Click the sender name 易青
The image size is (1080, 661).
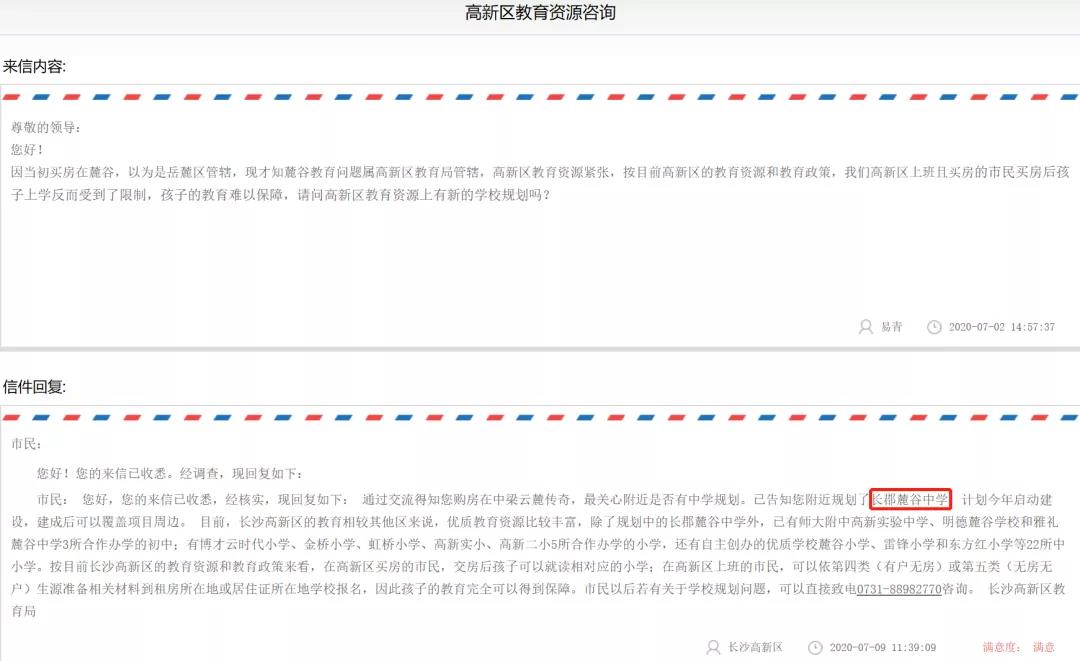click(x=890, y=327)
